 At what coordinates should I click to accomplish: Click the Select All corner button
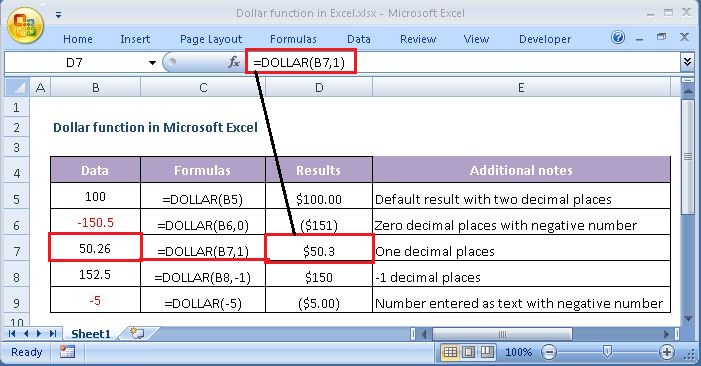[x=17, y=87]
